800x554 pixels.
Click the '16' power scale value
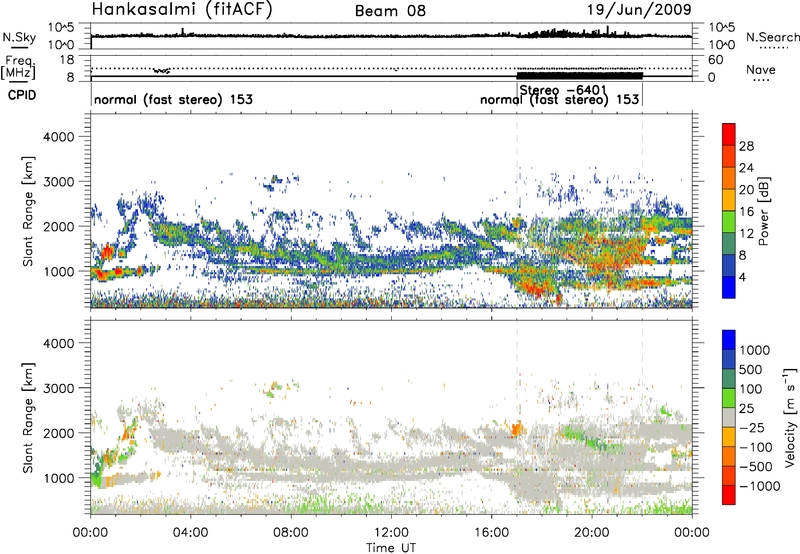pyautogui.click(x=746, y=212)
